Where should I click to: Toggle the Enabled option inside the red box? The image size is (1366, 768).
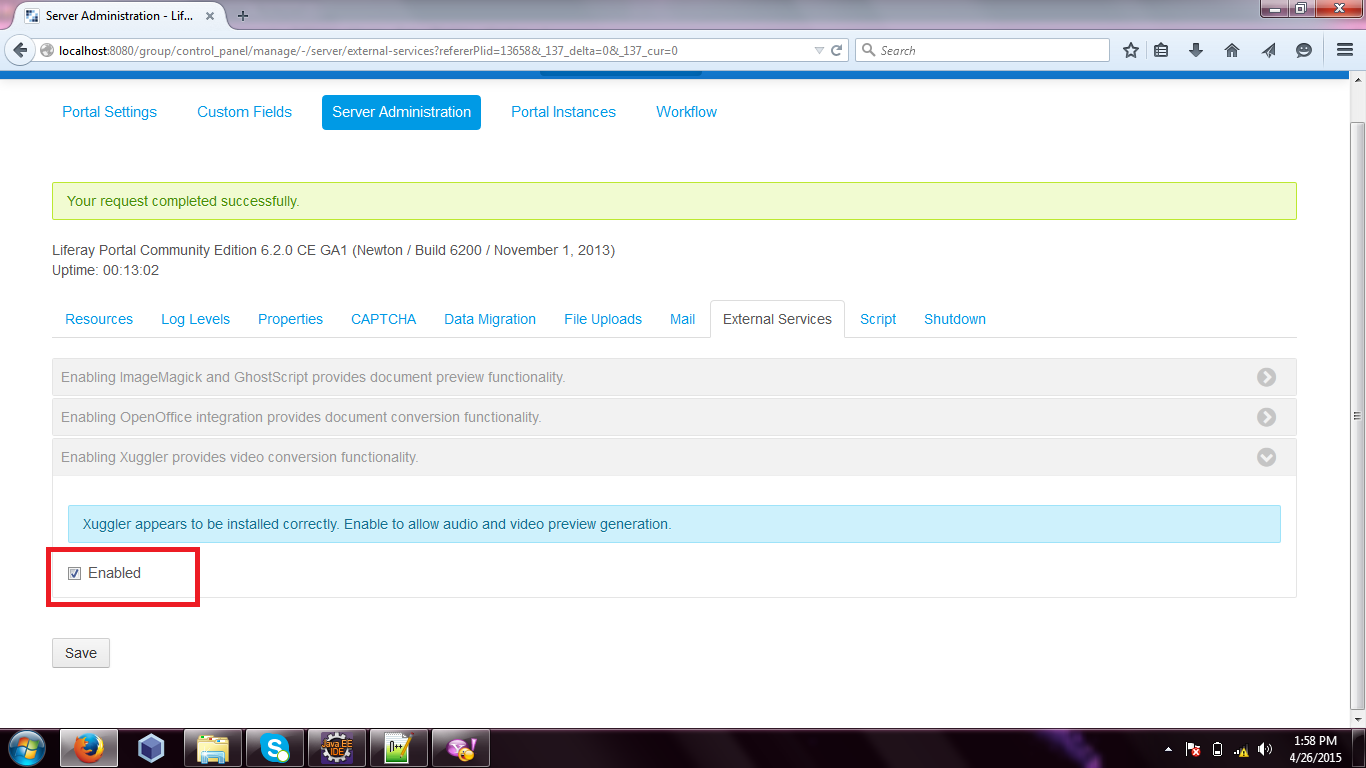point(74,572)
